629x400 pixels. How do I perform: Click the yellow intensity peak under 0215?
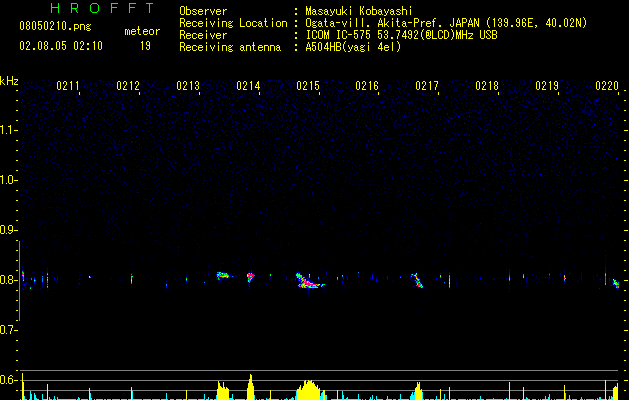(309, 390)
